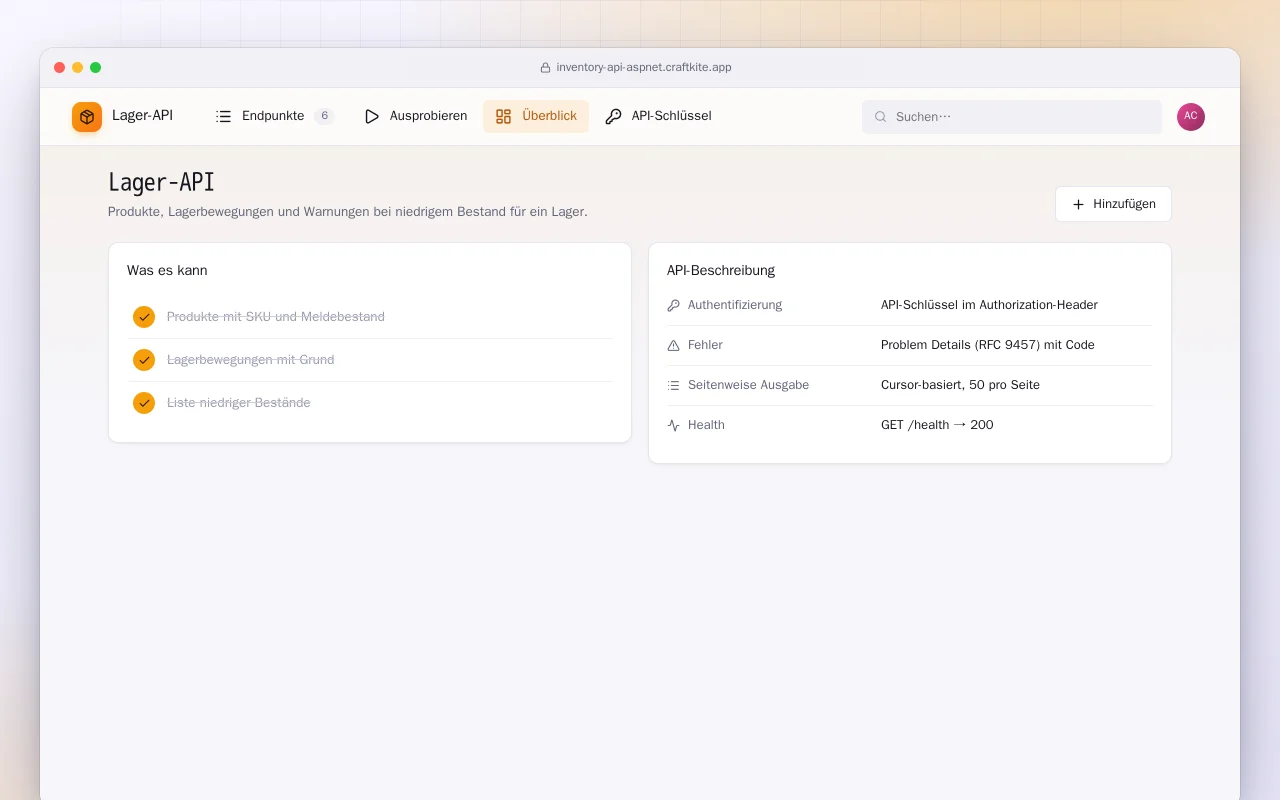This screenshot has width=1280, height=800.
Task: Uncheck 'Liste niedriger Bestände'
Action: pos(144,403)
